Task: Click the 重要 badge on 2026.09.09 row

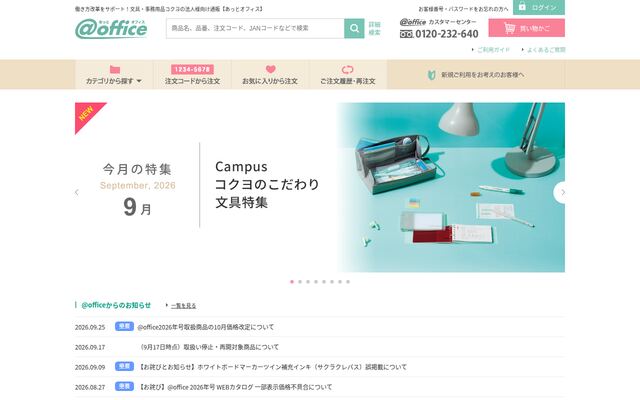Action: (124, 366)
